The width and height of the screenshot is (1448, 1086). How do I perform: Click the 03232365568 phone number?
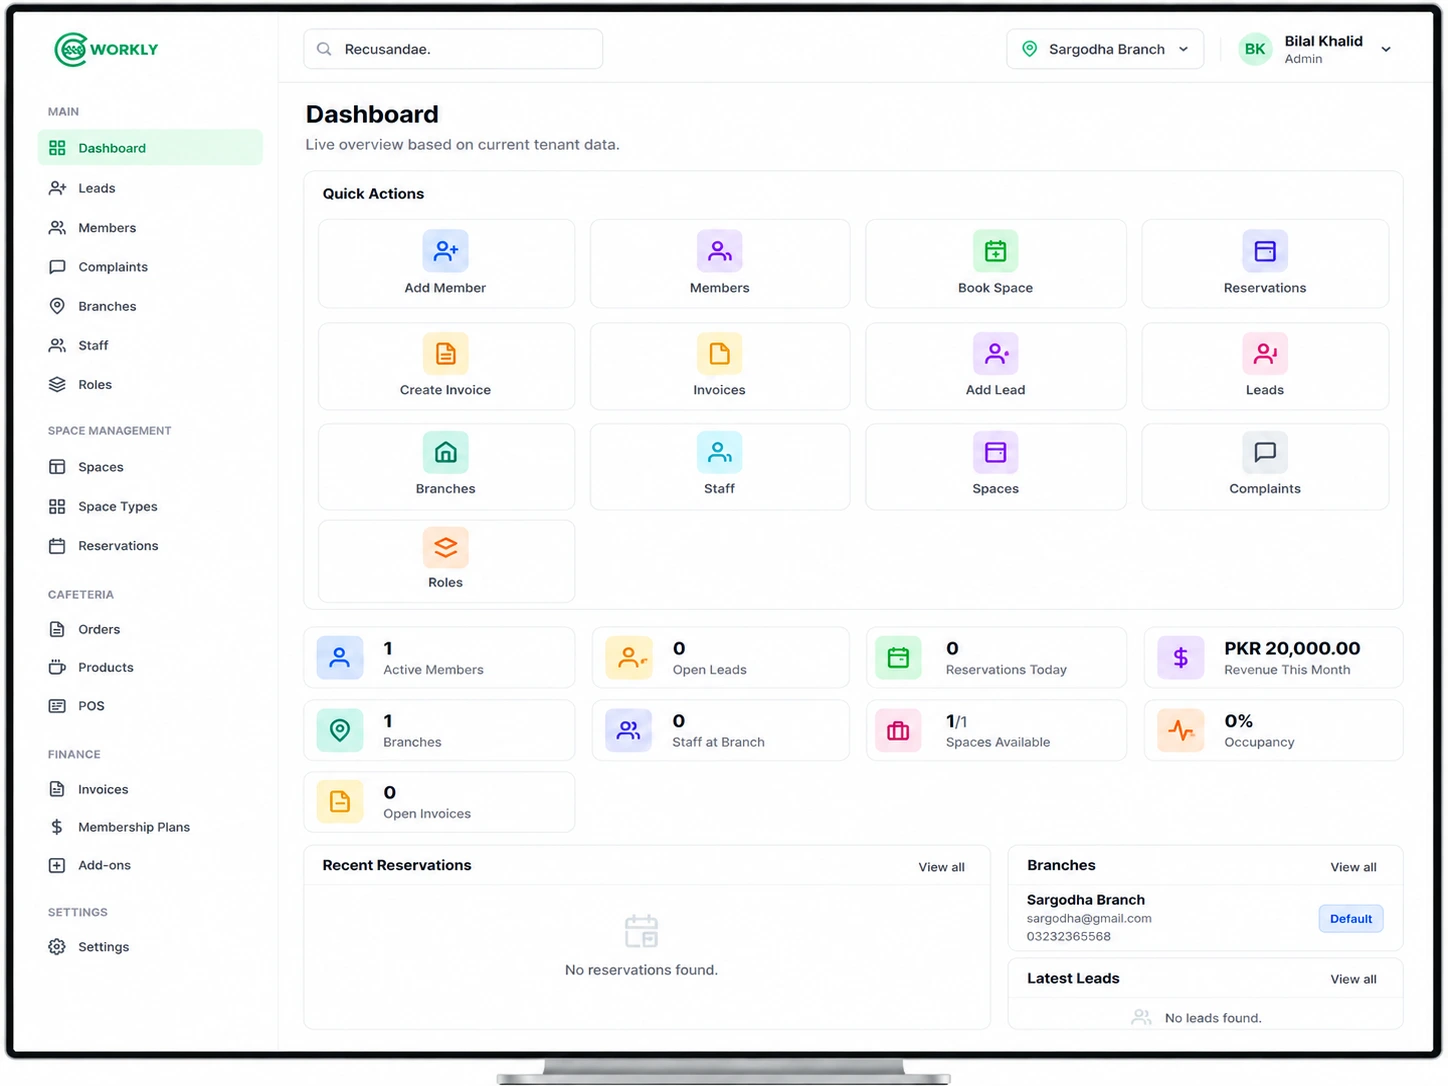click(1068, 937)
